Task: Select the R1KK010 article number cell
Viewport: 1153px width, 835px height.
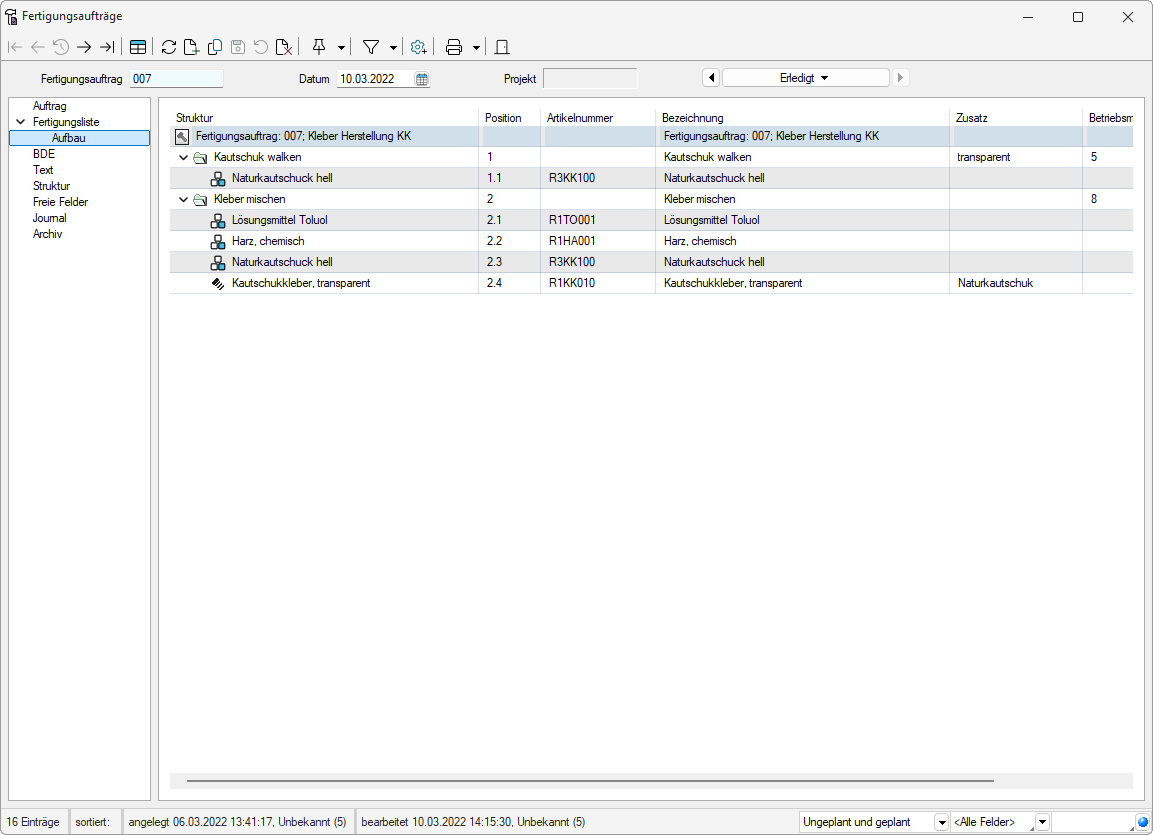Action: pyautogui.click(x=598, y=284)
